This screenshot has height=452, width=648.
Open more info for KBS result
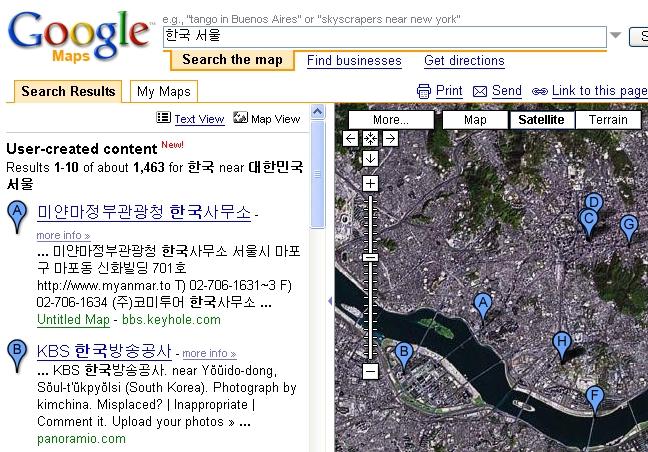click(x=209, y=354)
